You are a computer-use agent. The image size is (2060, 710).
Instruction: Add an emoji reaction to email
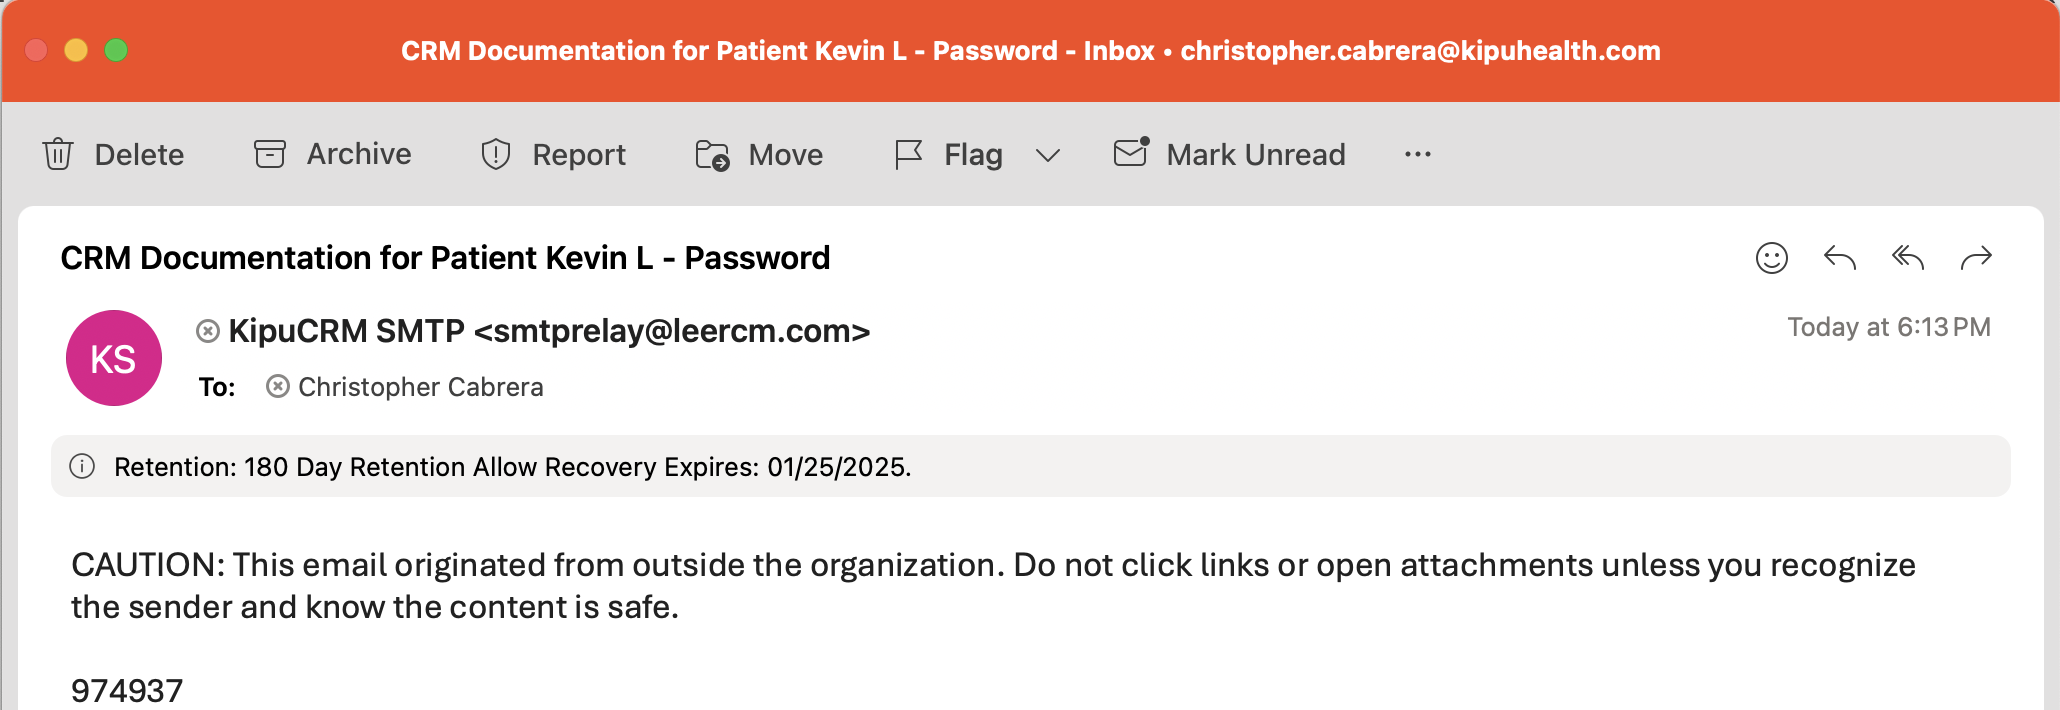coord(1771,258)
